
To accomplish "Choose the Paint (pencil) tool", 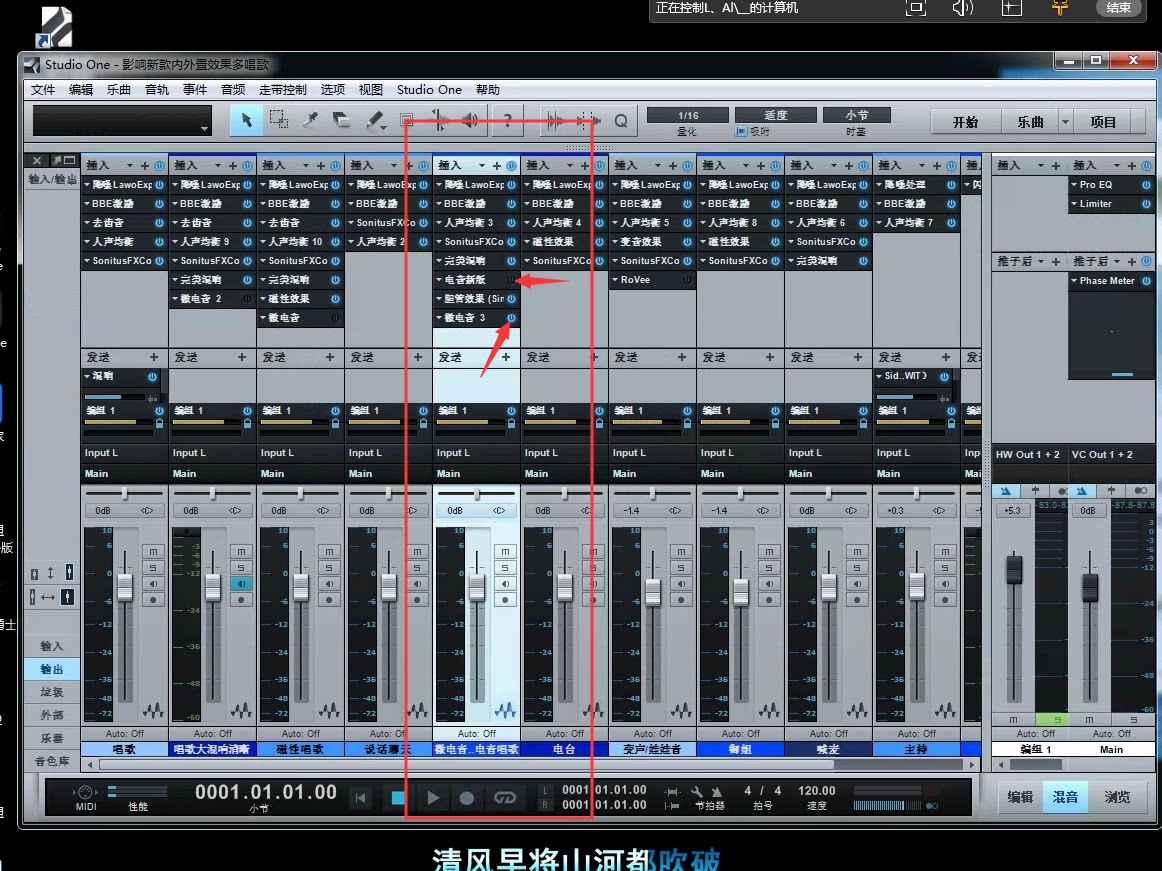I will click(375, 120).
